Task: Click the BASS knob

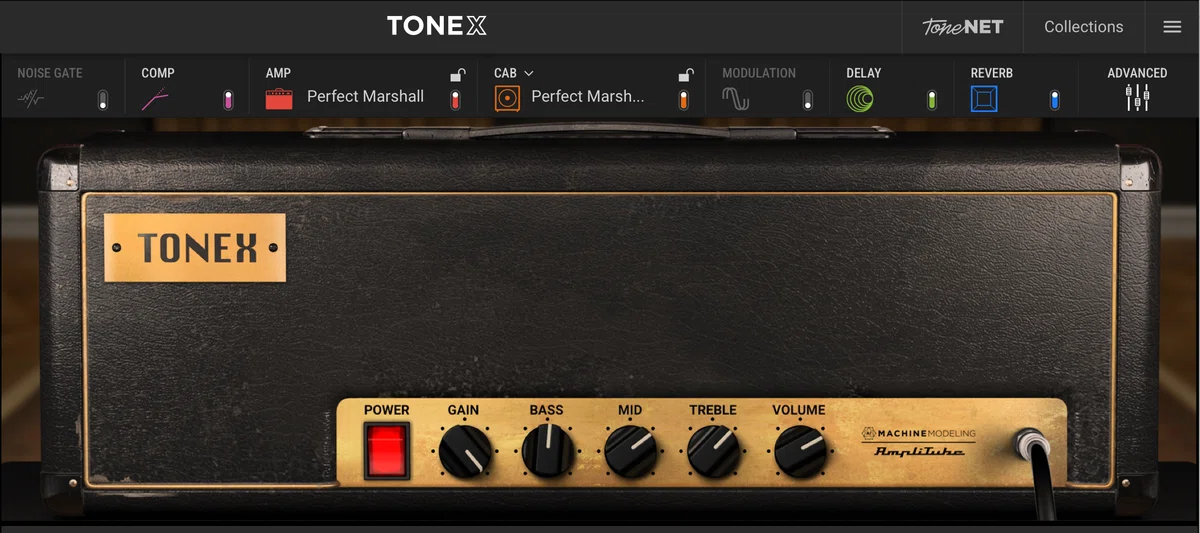Action: click(548, 450)
